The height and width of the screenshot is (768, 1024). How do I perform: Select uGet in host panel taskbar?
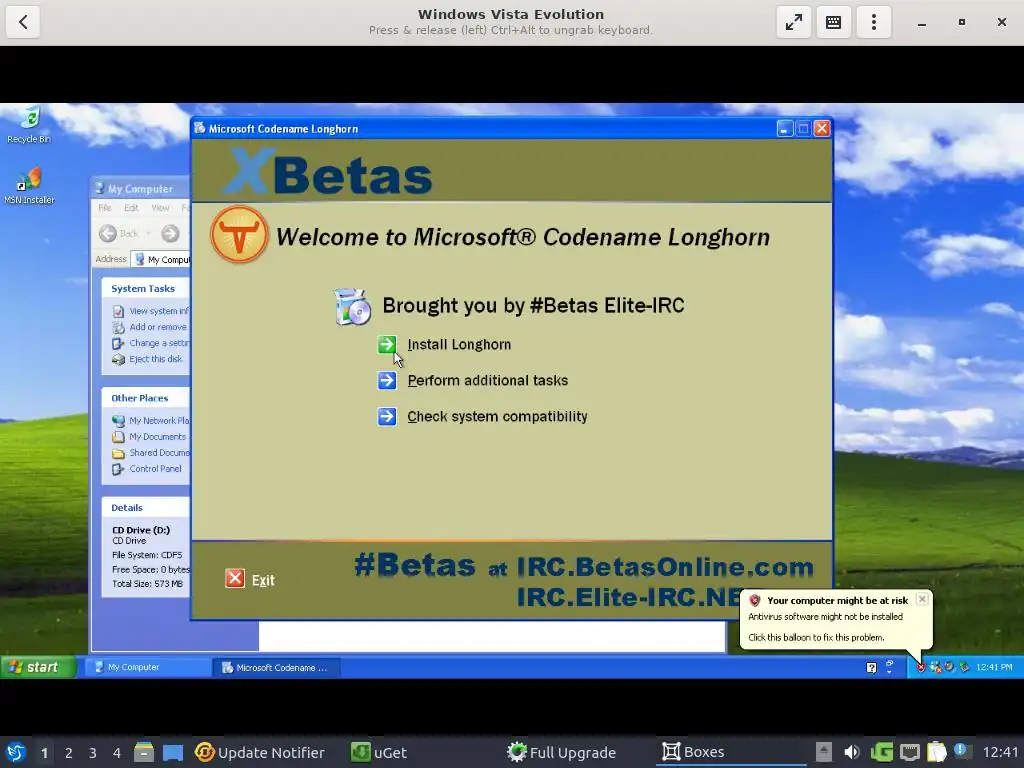pyautogui.click(x=379, y=752)
